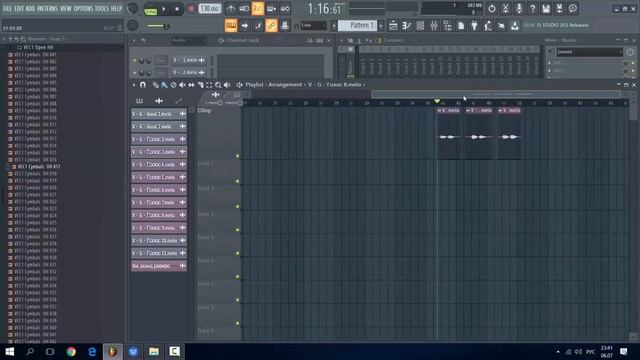
Task: Open the VIEW menu
Action: (66, 8)
